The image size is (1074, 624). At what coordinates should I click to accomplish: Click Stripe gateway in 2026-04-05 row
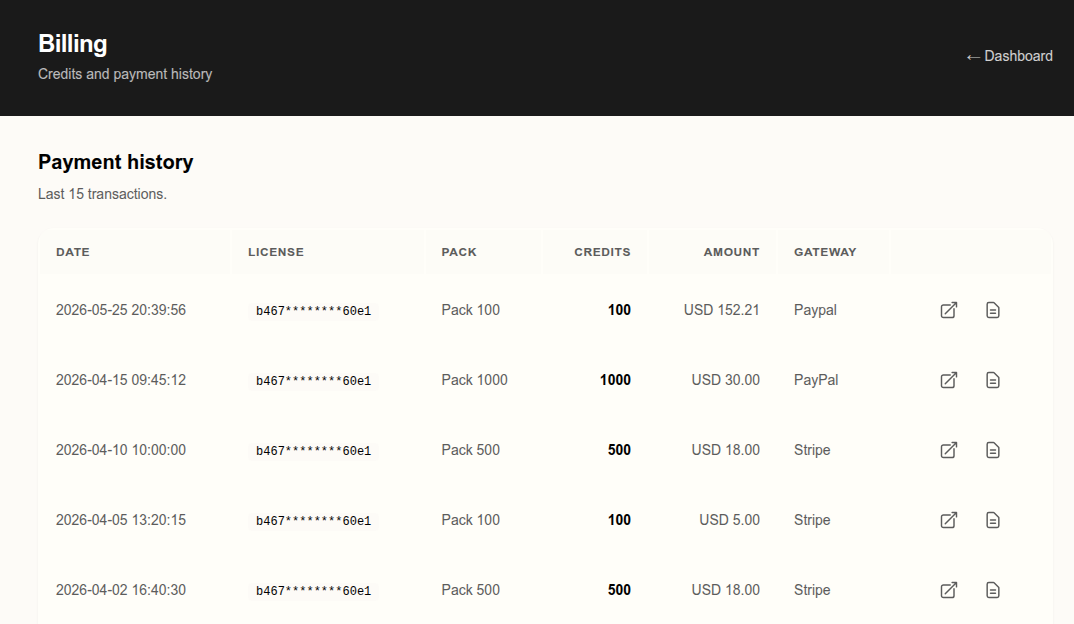point(812,520)
